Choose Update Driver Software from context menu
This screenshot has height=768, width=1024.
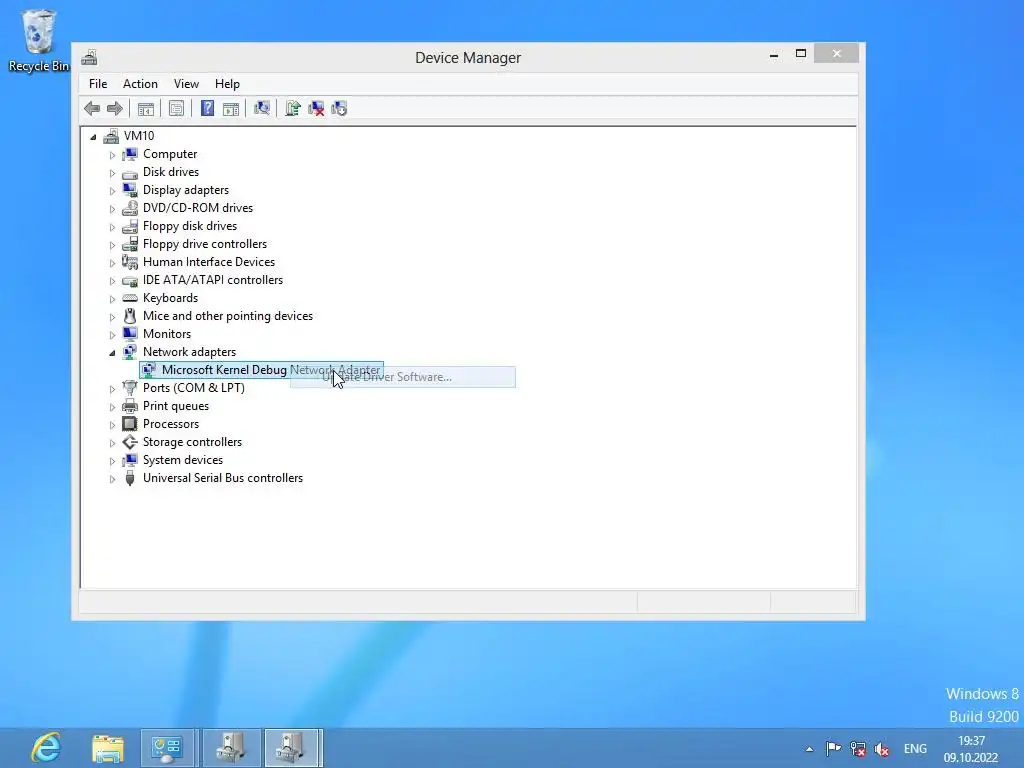[x=403, y=377]
